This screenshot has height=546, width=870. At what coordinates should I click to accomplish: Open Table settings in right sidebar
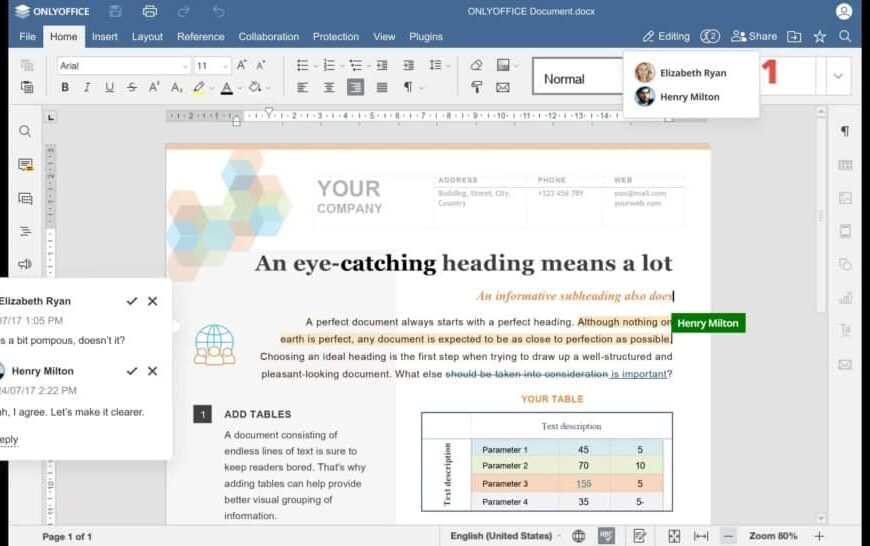pos(844,164)
